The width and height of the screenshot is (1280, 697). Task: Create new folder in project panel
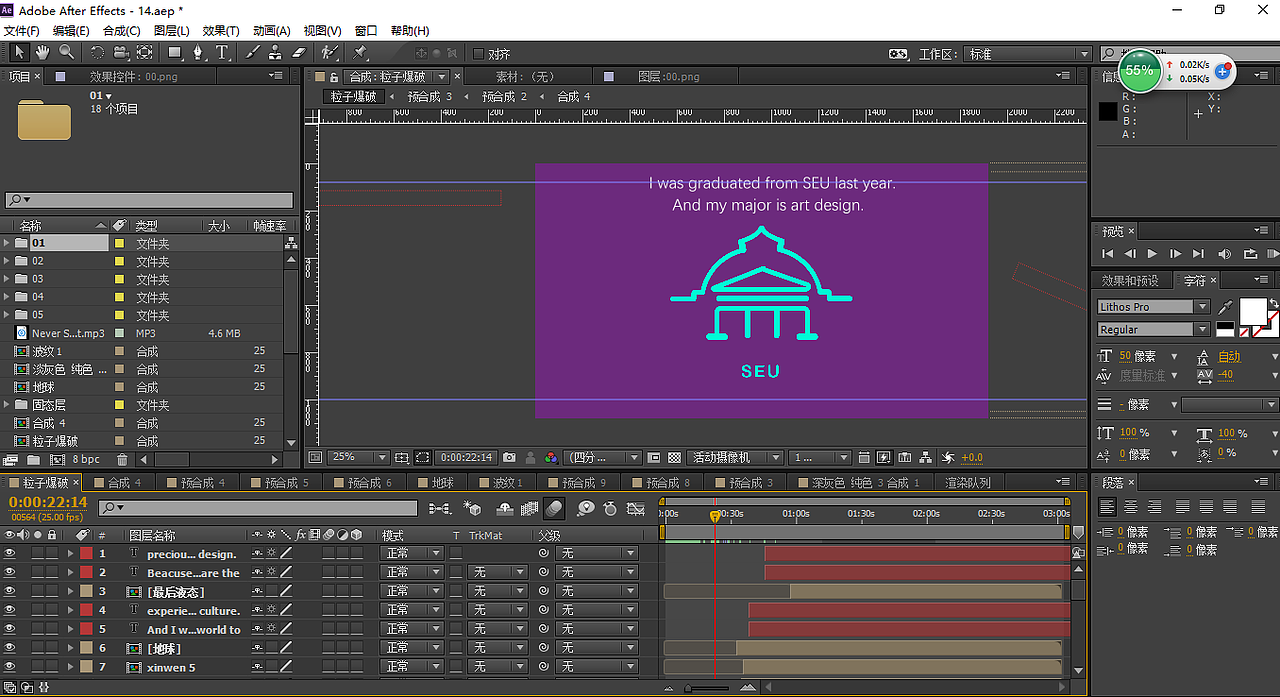tap(33, 459)
